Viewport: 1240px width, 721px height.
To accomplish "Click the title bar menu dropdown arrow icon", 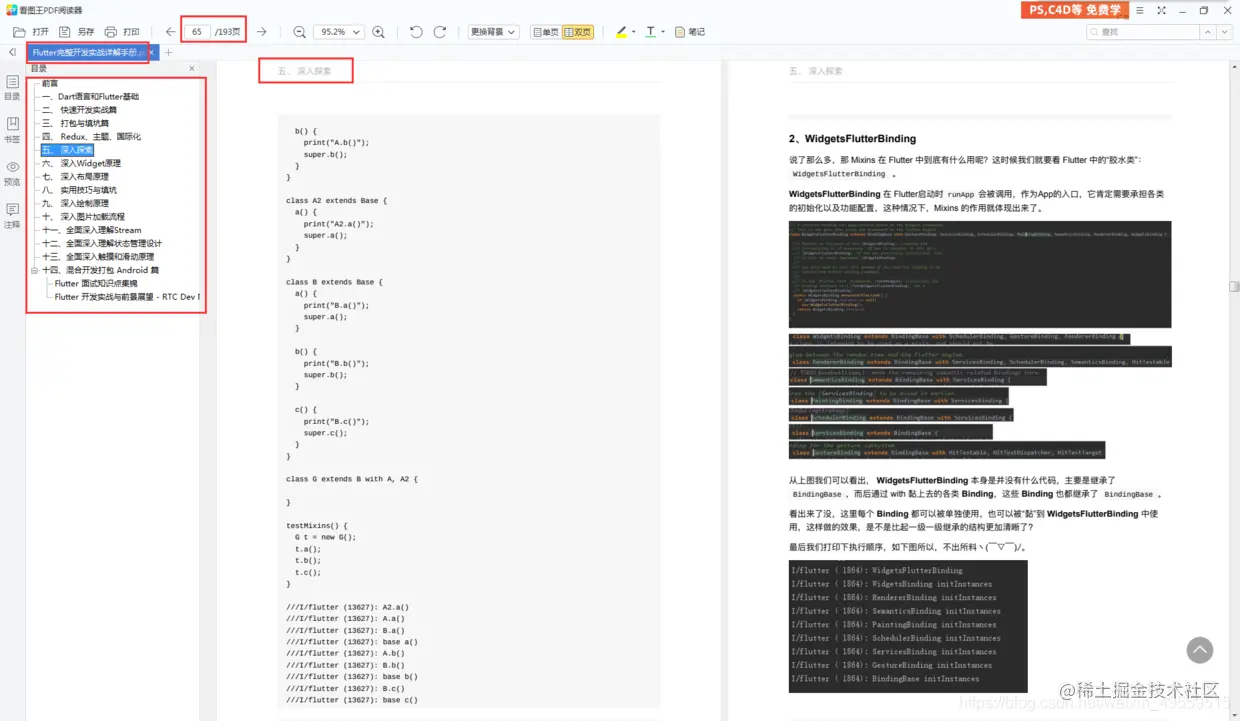I will pyautogui.click(x=1140, y=10).
